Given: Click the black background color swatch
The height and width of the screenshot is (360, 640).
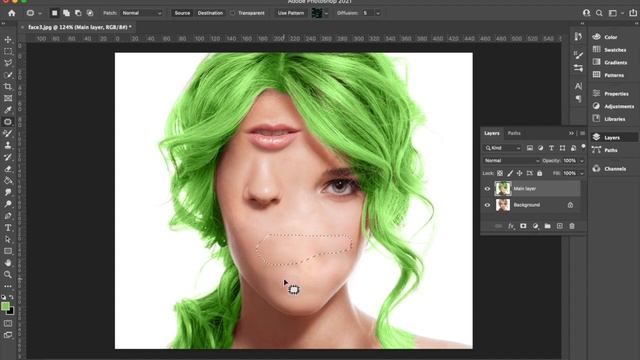Looking at the screenshot, I should pos(11,312).
